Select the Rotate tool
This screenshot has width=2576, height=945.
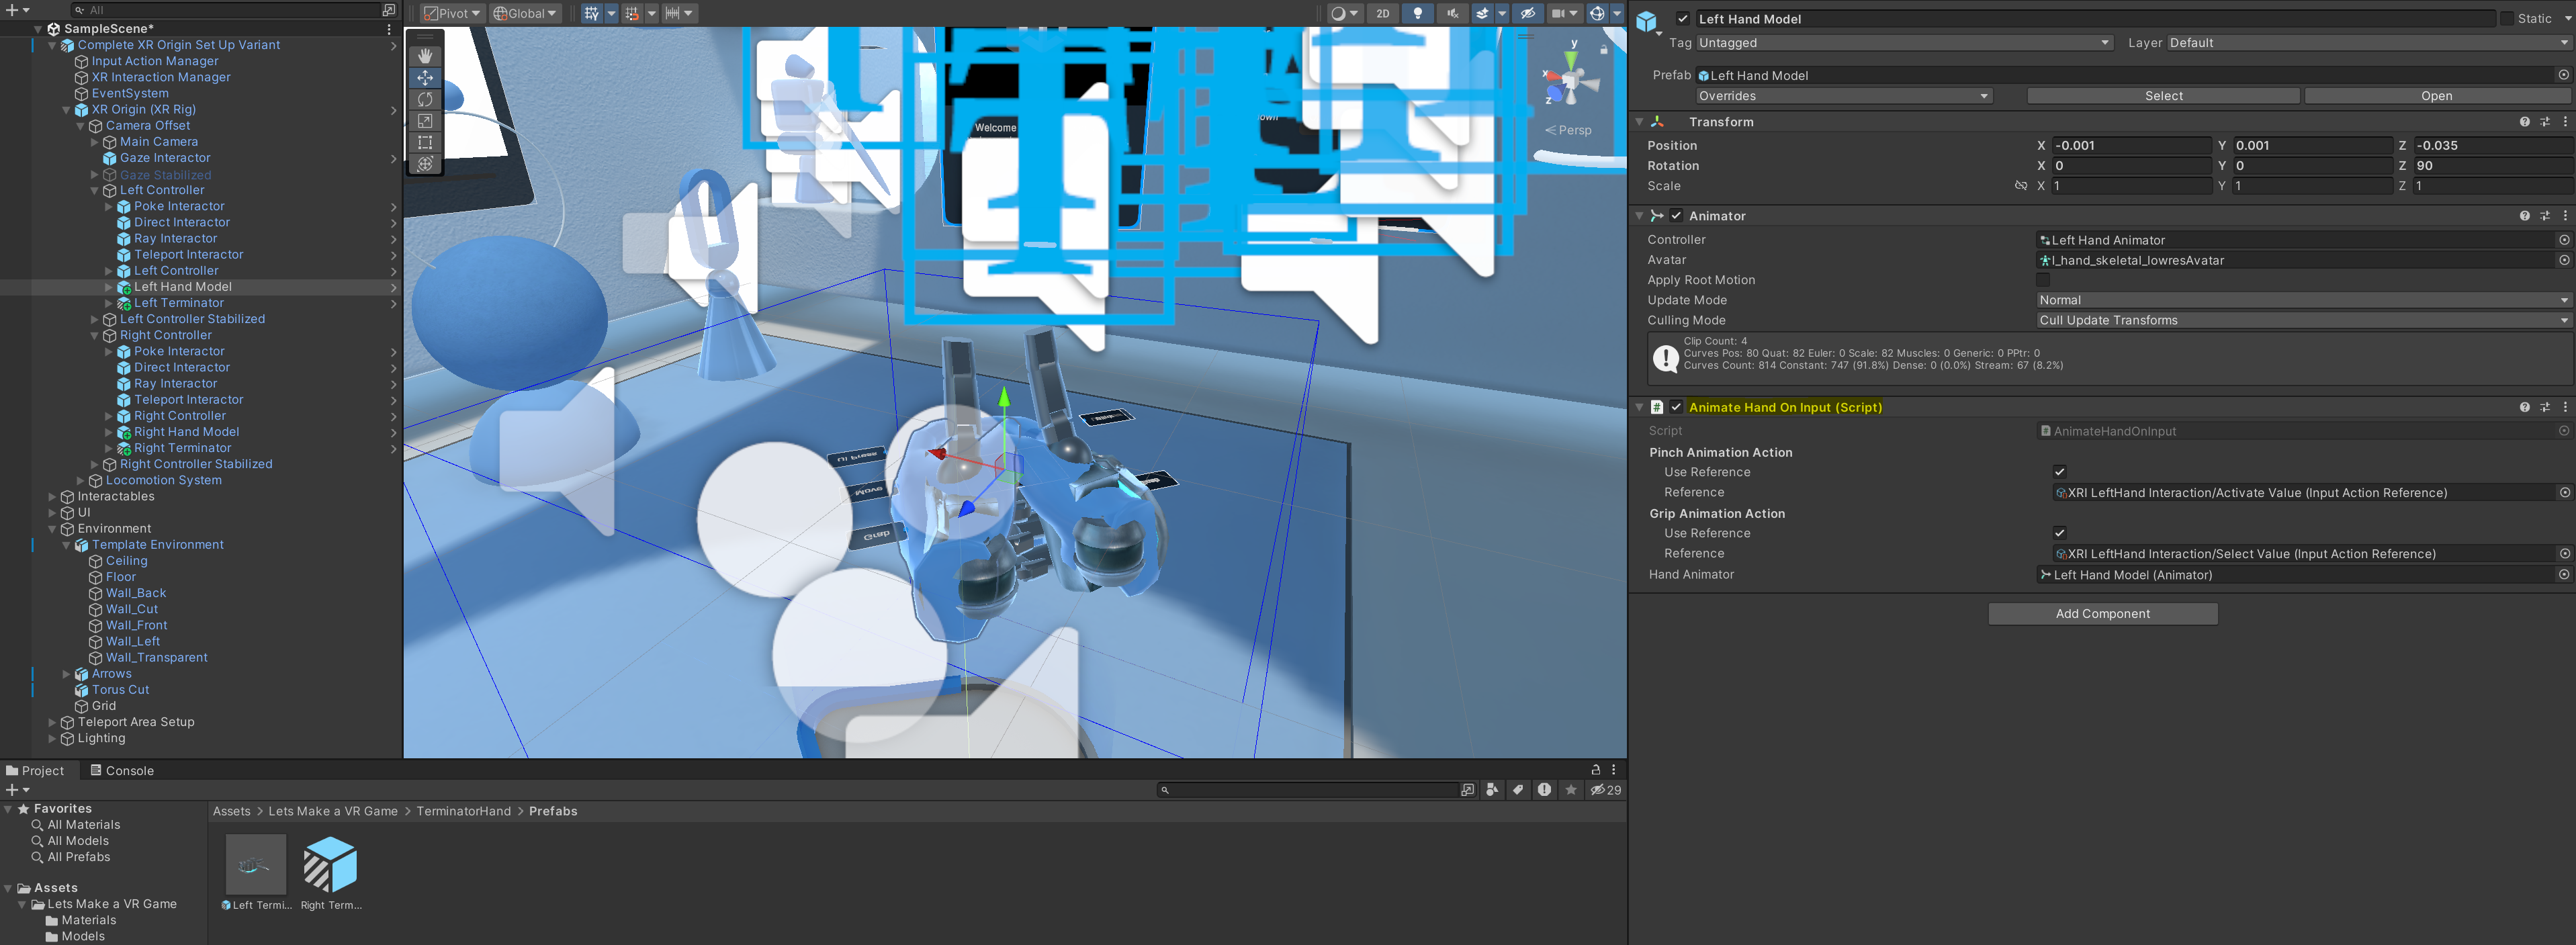(x=425, y=99)
